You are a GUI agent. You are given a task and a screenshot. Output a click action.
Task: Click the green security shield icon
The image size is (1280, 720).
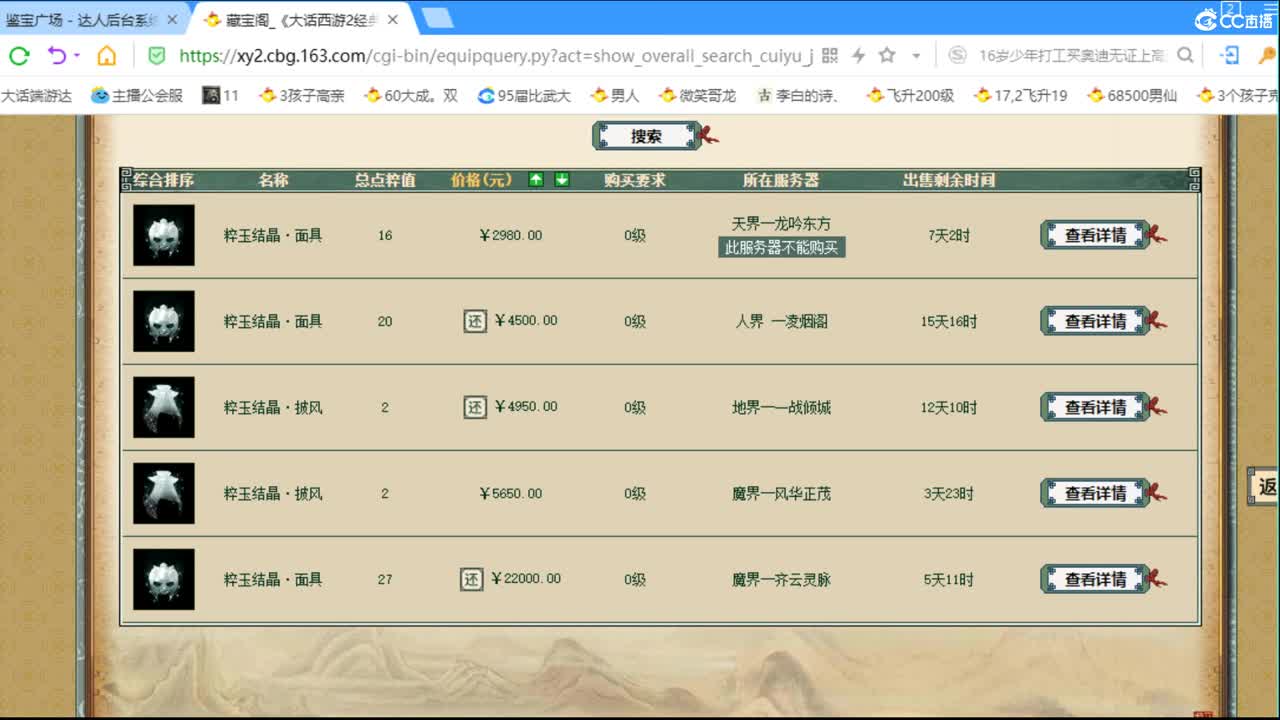(x=156, y=55)
